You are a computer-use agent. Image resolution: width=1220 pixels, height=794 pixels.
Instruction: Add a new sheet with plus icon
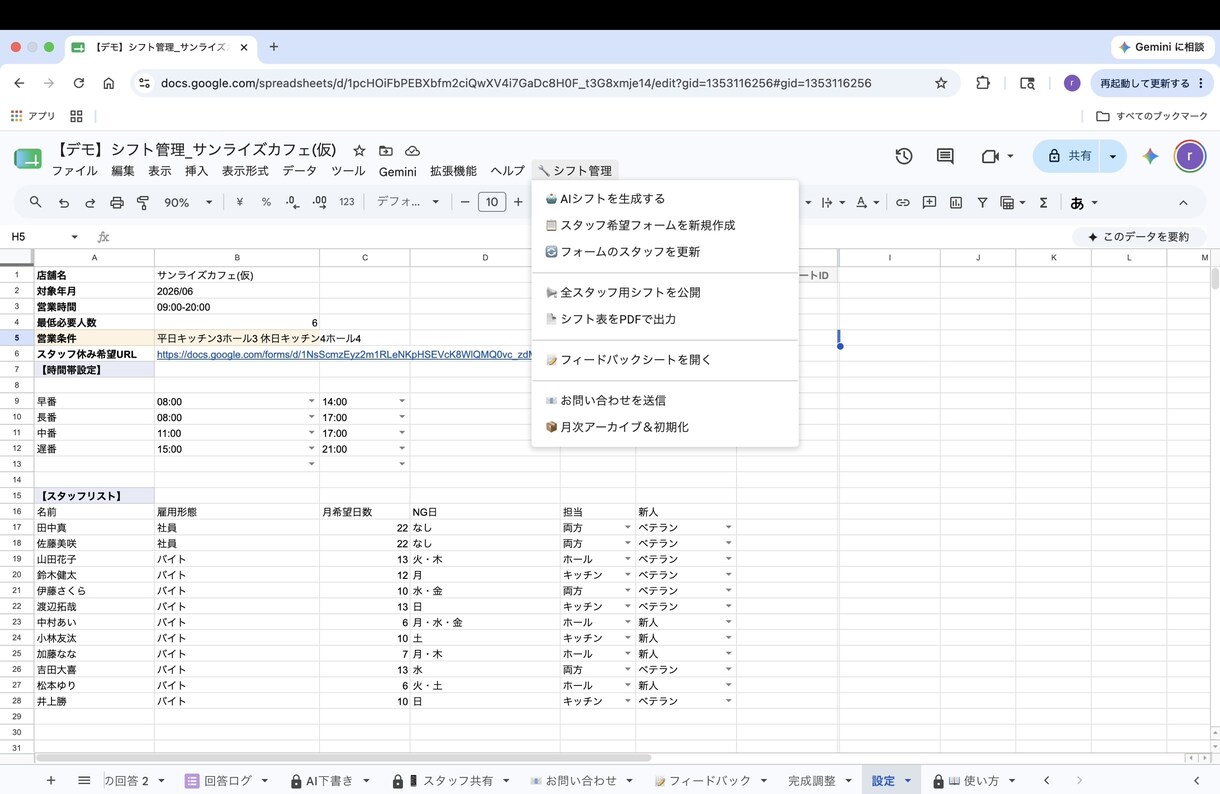click(51, 780)
